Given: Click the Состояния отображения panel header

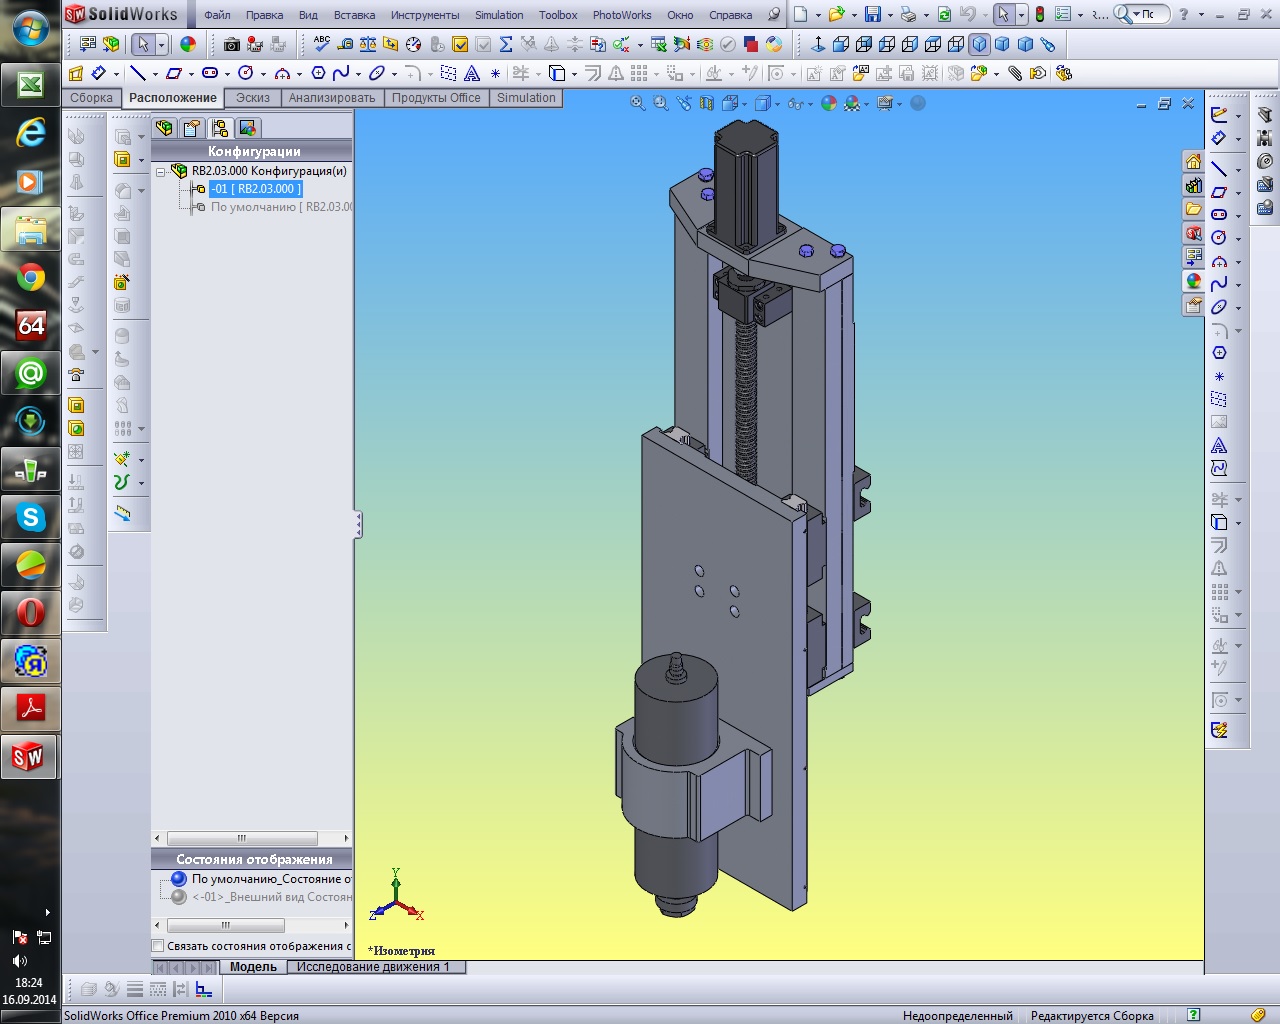Looking at the screenshot, I should [x=253, y=859].
